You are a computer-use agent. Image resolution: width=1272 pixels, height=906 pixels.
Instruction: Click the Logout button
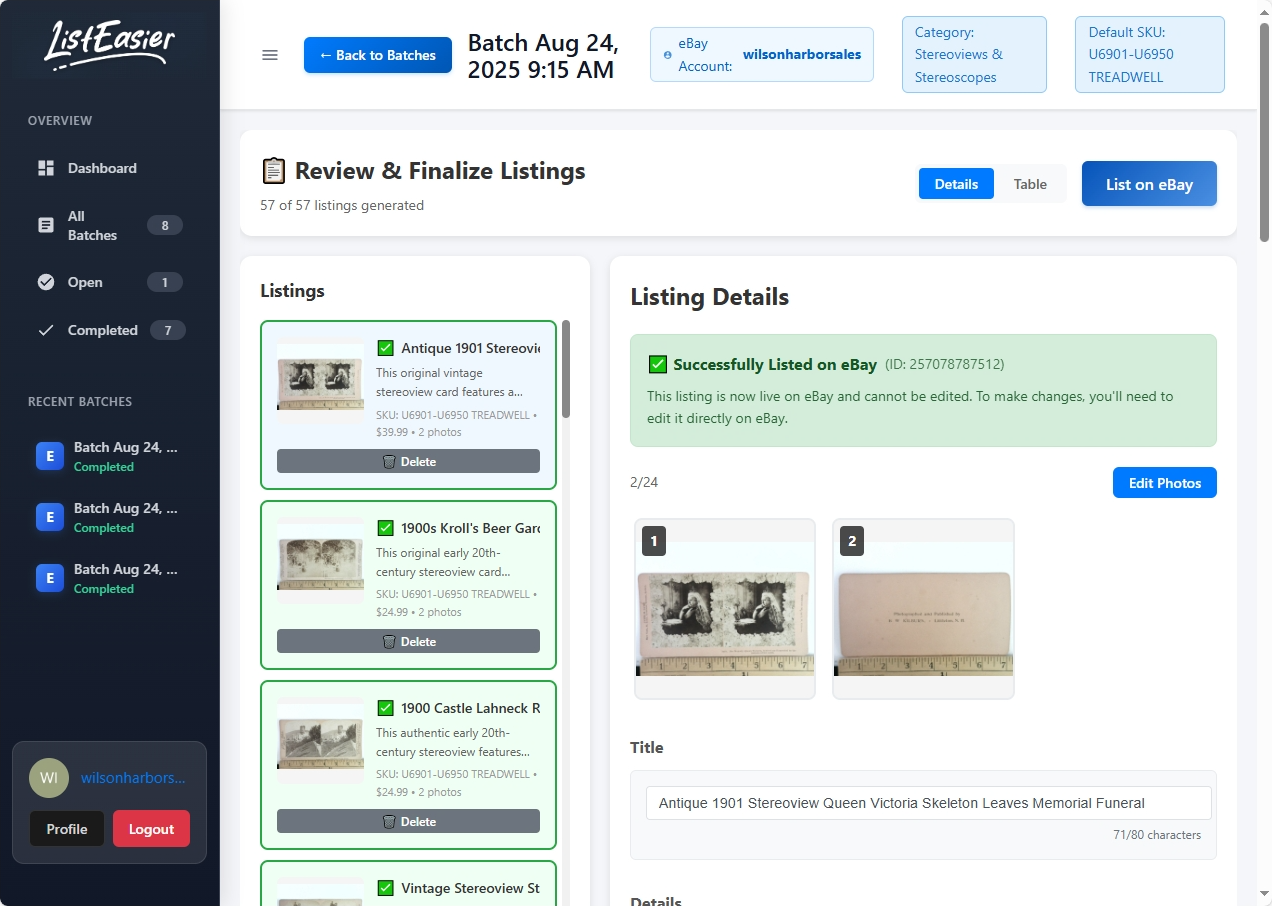[151, 829]
